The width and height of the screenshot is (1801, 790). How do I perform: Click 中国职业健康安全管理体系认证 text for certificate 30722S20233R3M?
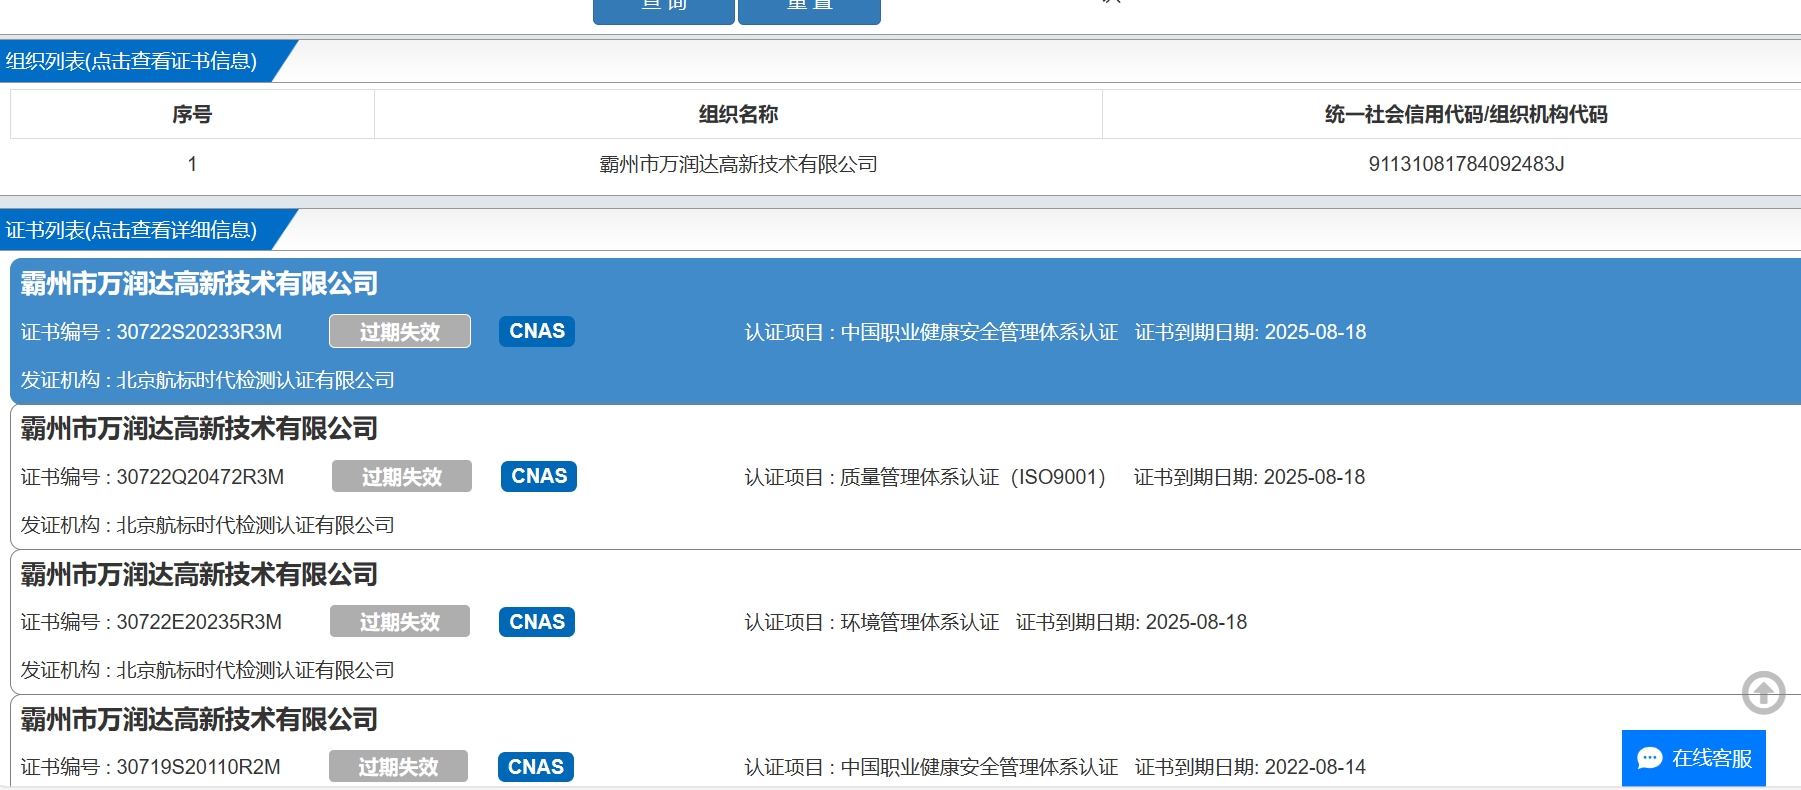(x=979, y=332)
